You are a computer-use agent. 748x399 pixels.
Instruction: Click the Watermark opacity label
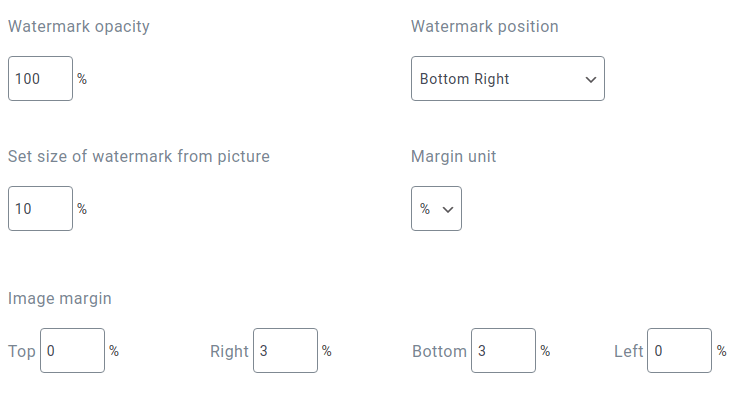point(79,27)
